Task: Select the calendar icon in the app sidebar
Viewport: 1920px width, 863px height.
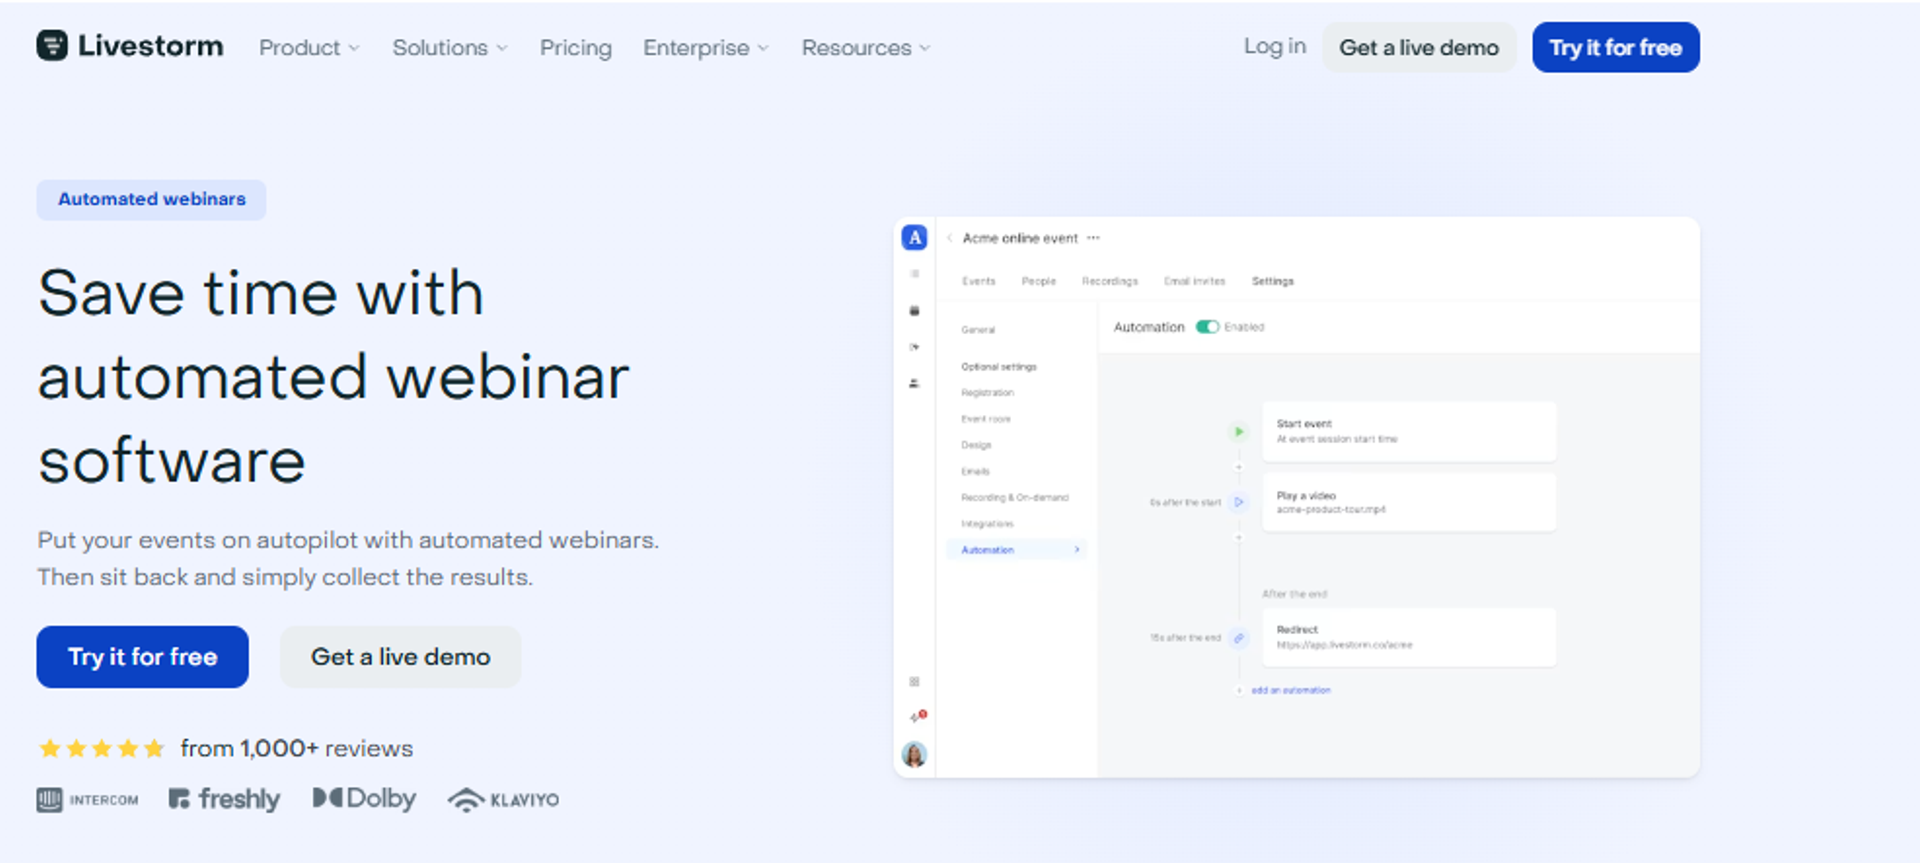Action: click(914, 311)
